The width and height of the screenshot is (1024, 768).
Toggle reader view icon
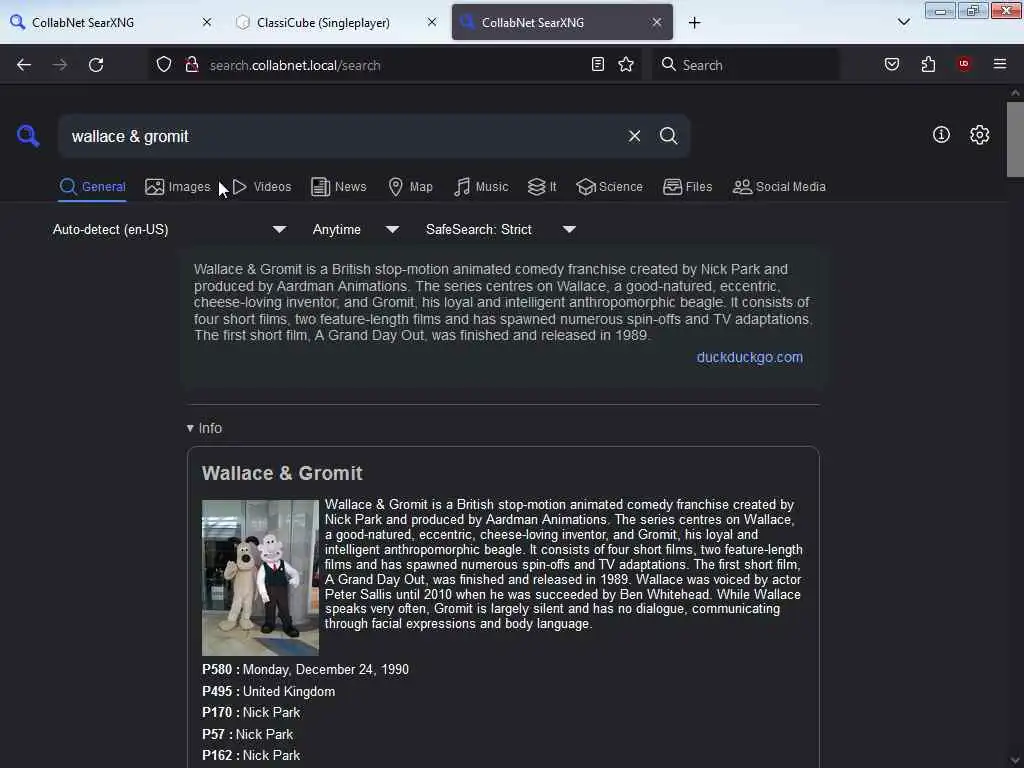point(598,64)
